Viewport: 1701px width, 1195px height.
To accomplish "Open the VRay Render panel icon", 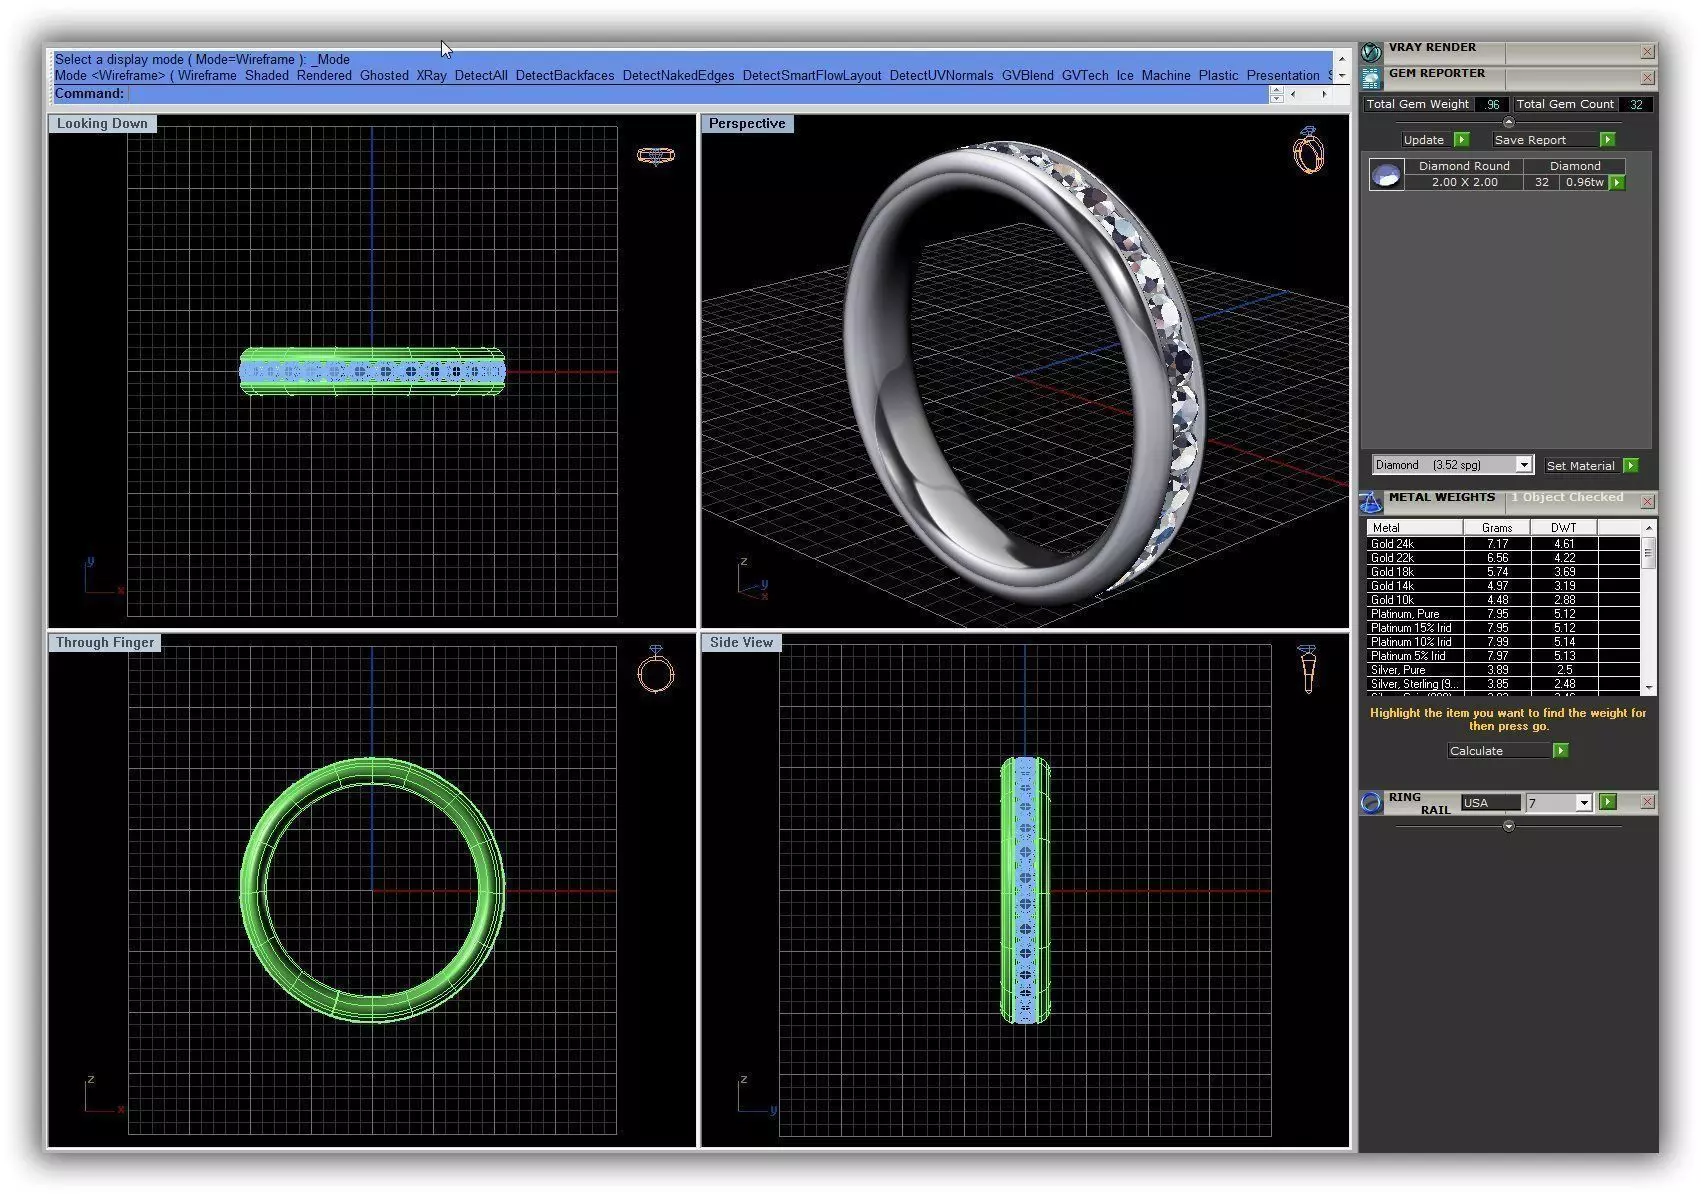I will click(1371, 51).
